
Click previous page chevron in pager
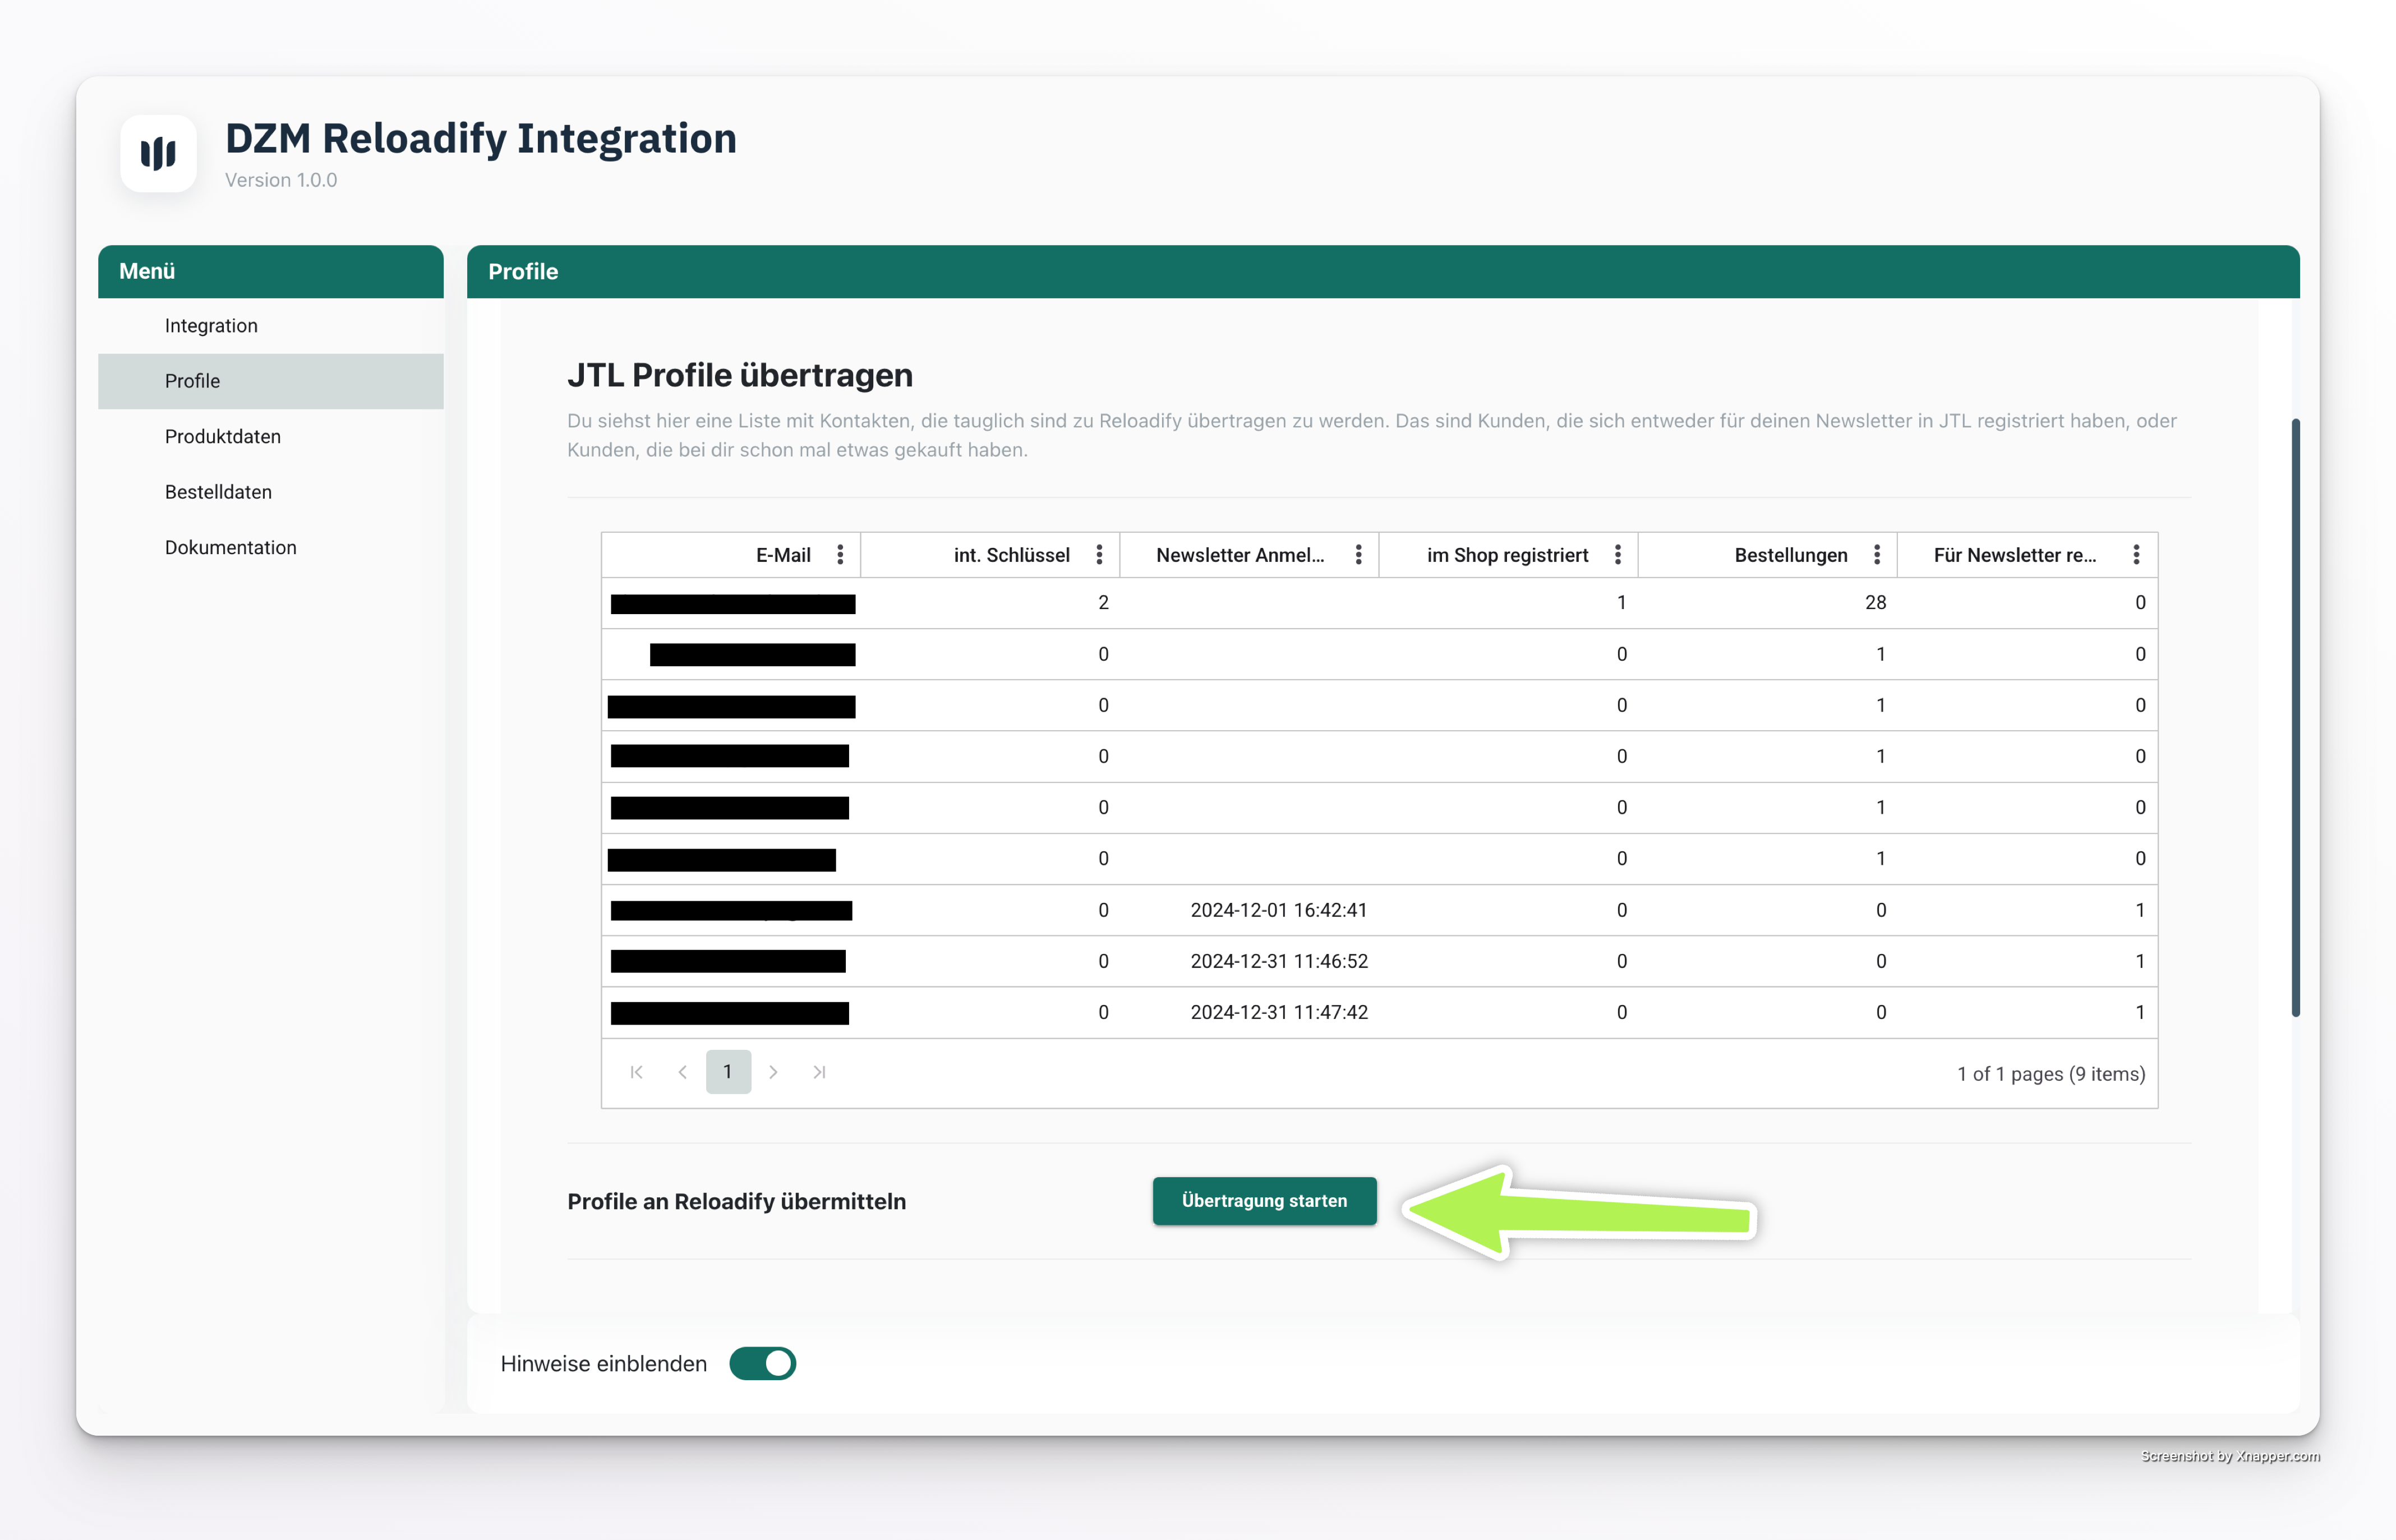coord(682,1072)
